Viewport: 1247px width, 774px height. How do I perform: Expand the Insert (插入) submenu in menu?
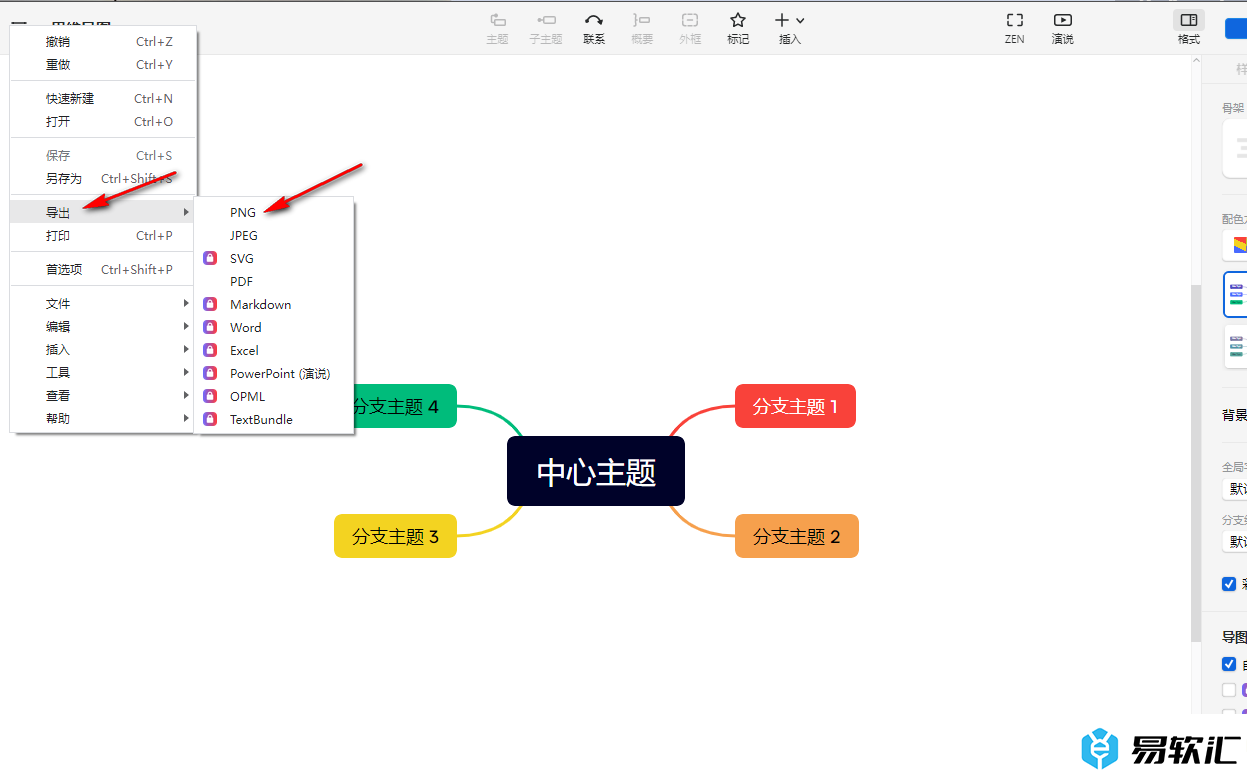tap(103, 349)
